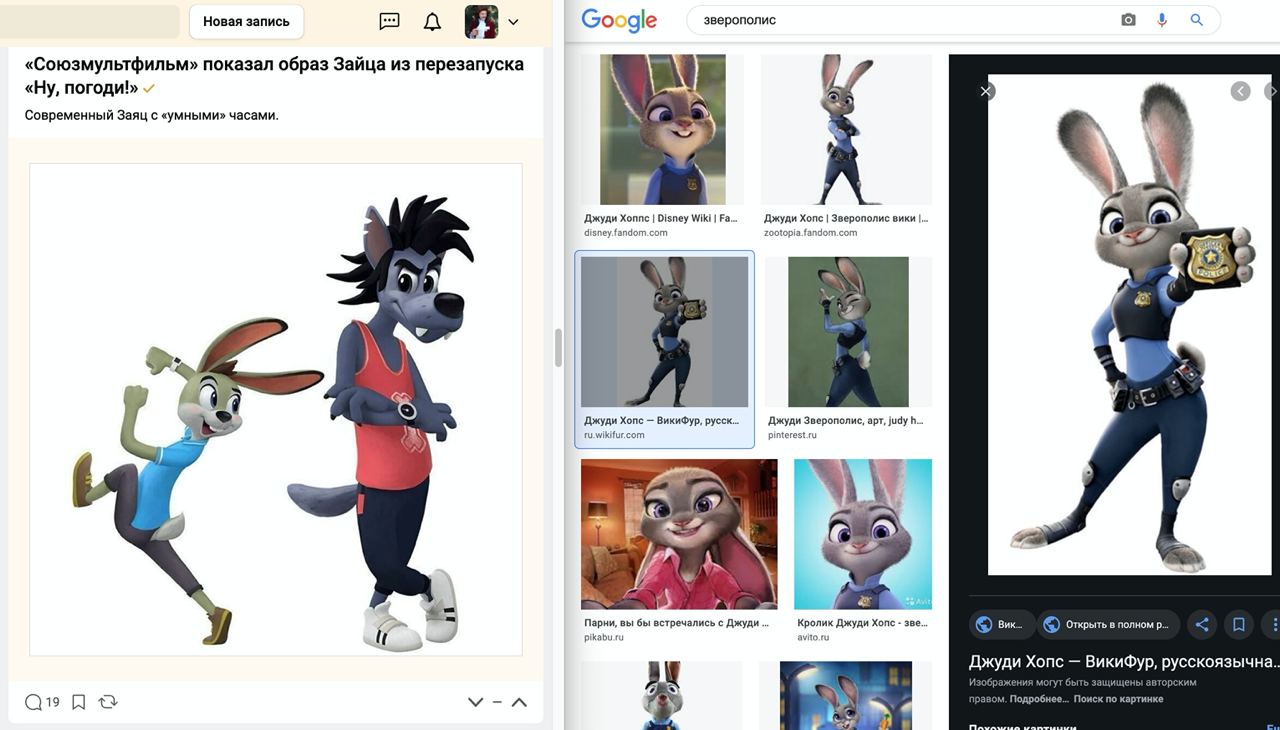Open the pinterest.ru Judy art thumbnail
This screenshot has width=1280, height=730.
click(848, 332)
